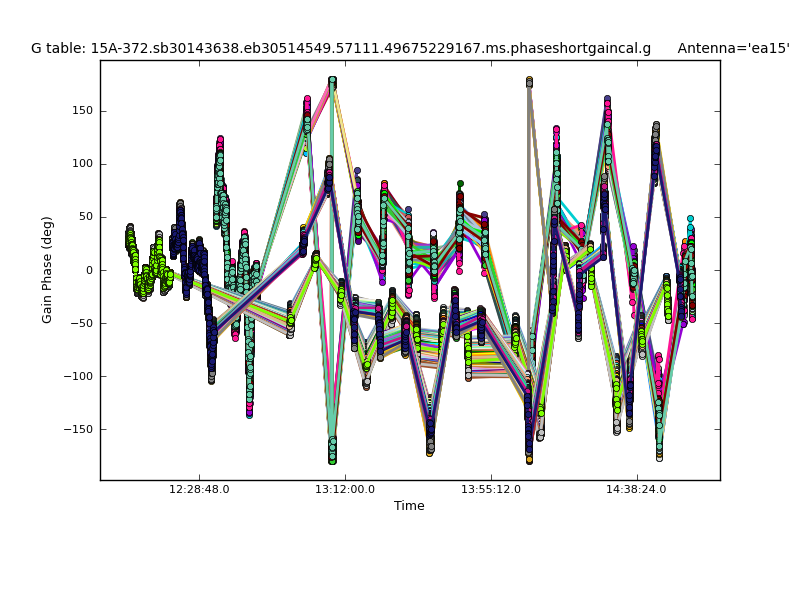Click the 0 tick label on the y-axis
800x600 pixels.
coord(89,270)
